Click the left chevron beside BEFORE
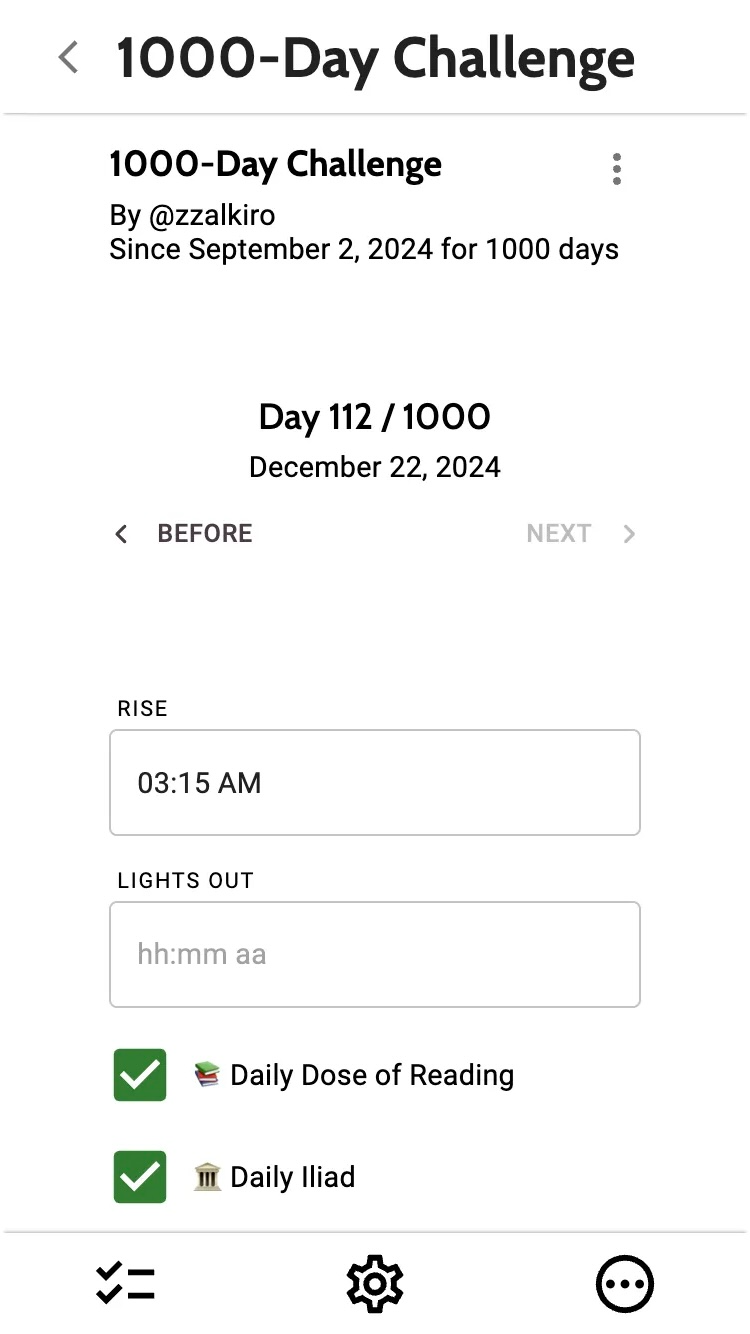Viewport: 750px width, 1334px height. [x=122, y=534]
